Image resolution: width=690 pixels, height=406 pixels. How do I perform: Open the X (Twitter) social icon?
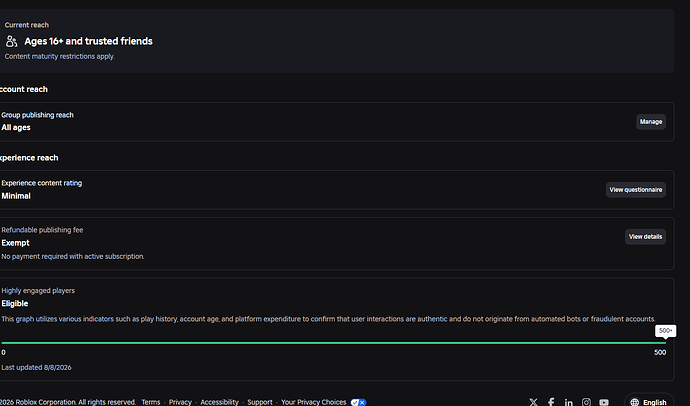[533, 402]
